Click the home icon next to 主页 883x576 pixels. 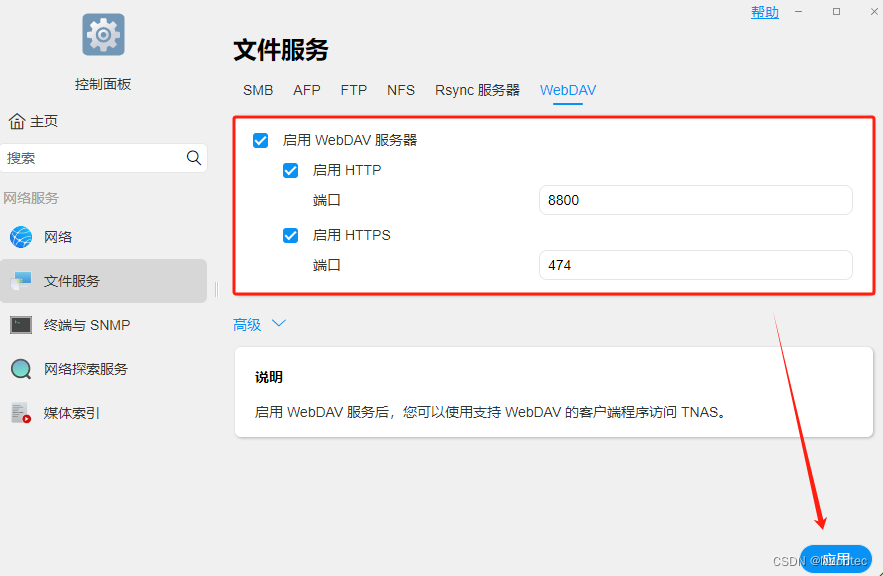tap(17, 121)
